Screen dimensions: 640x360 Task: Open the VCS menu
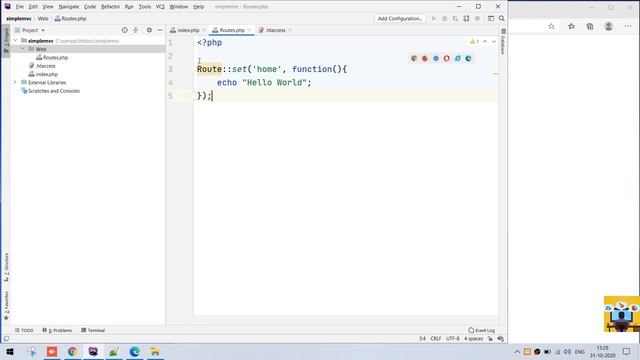point(160,7)
